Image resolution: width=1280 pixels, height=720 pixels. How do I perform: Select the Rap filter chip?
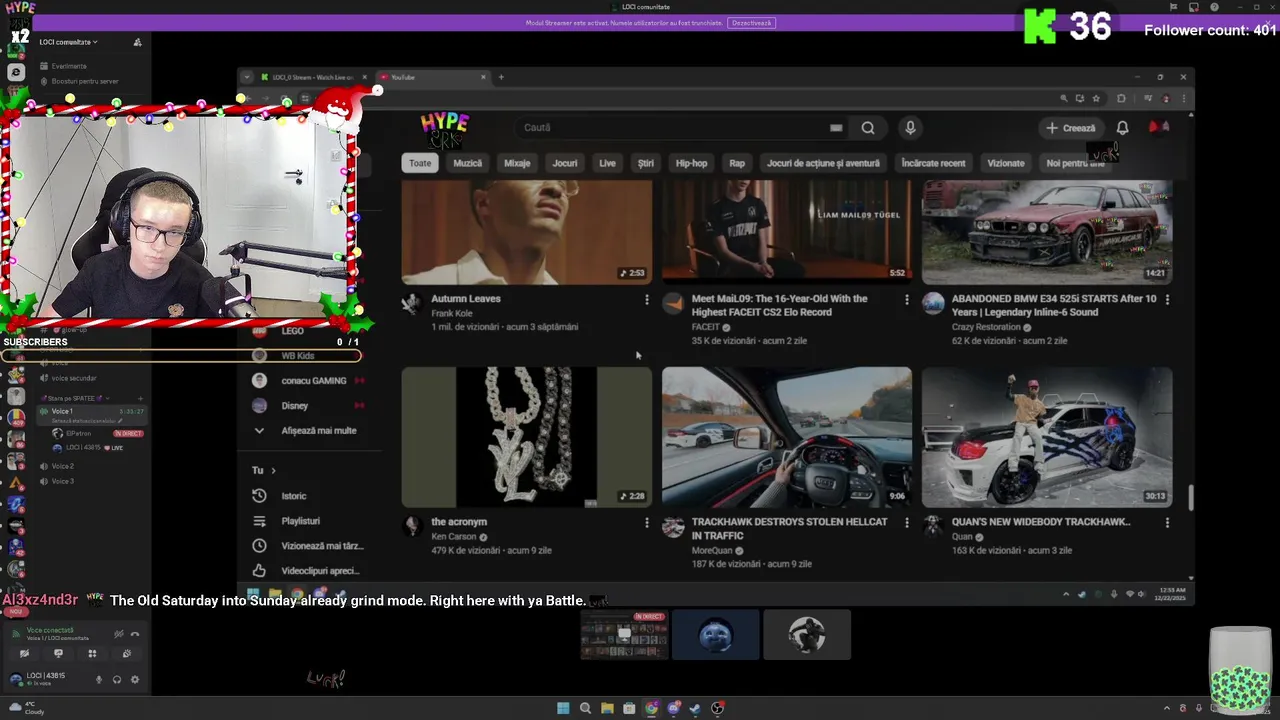(x=737, y=163)
